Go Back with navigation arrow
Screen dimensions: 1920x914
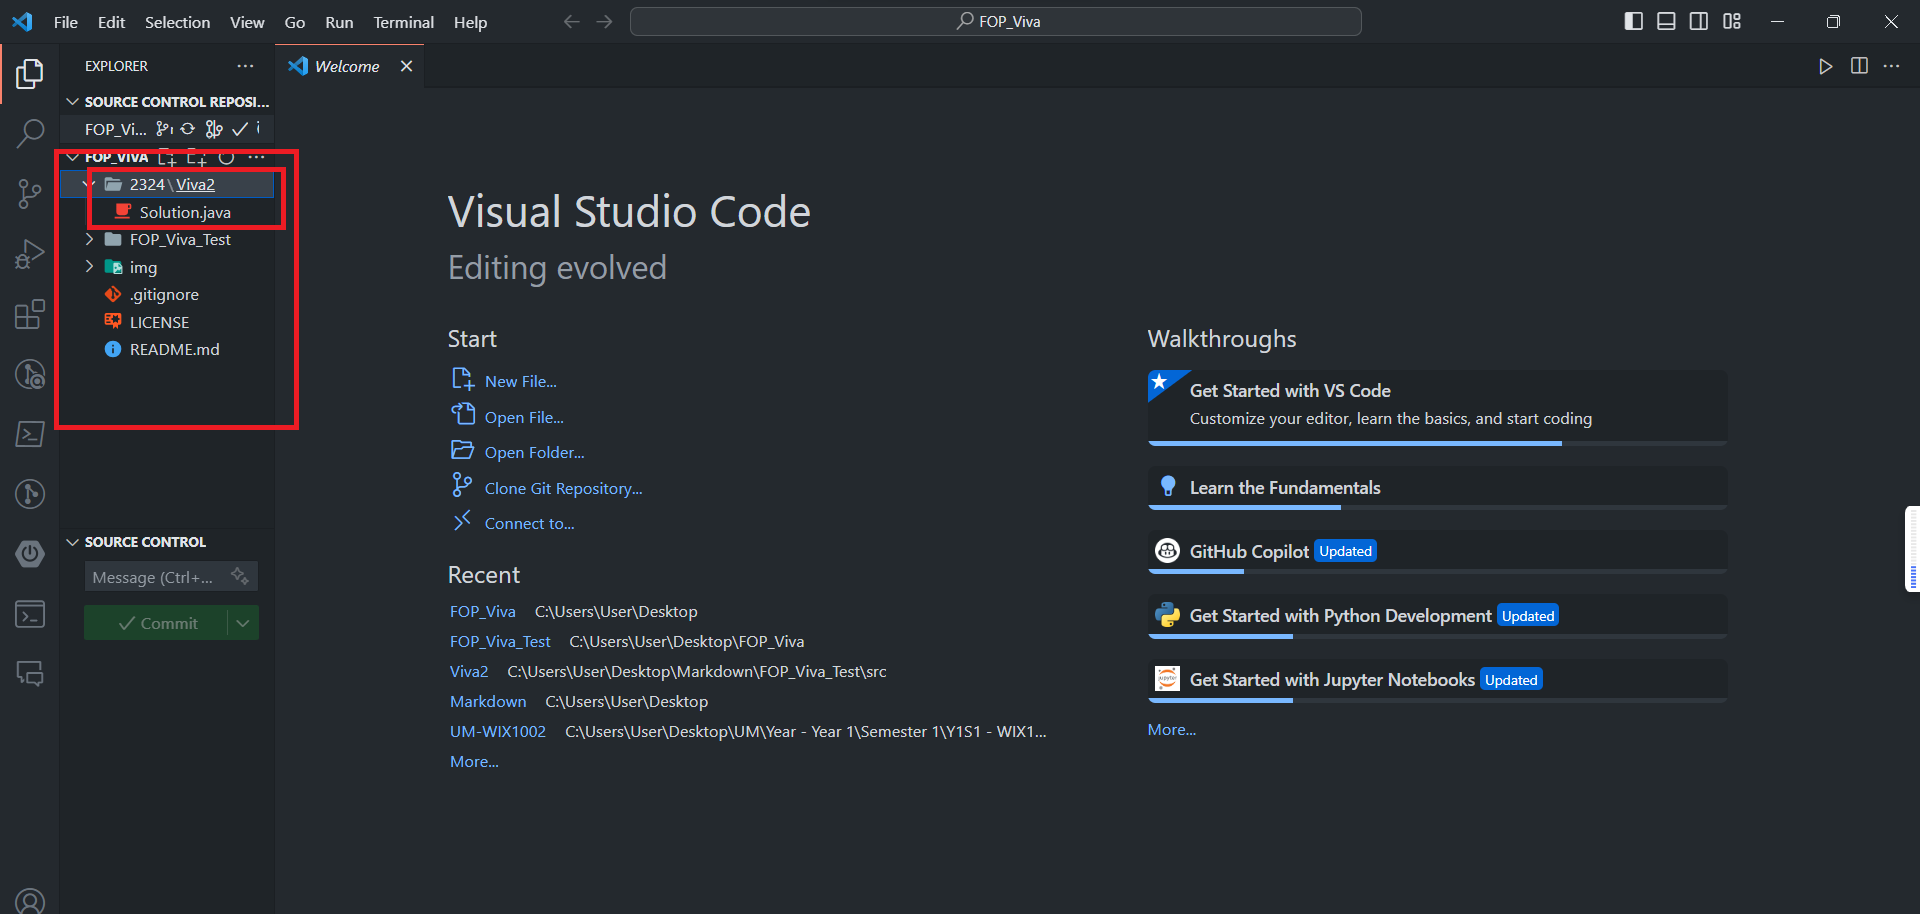[x=571, y=21]
